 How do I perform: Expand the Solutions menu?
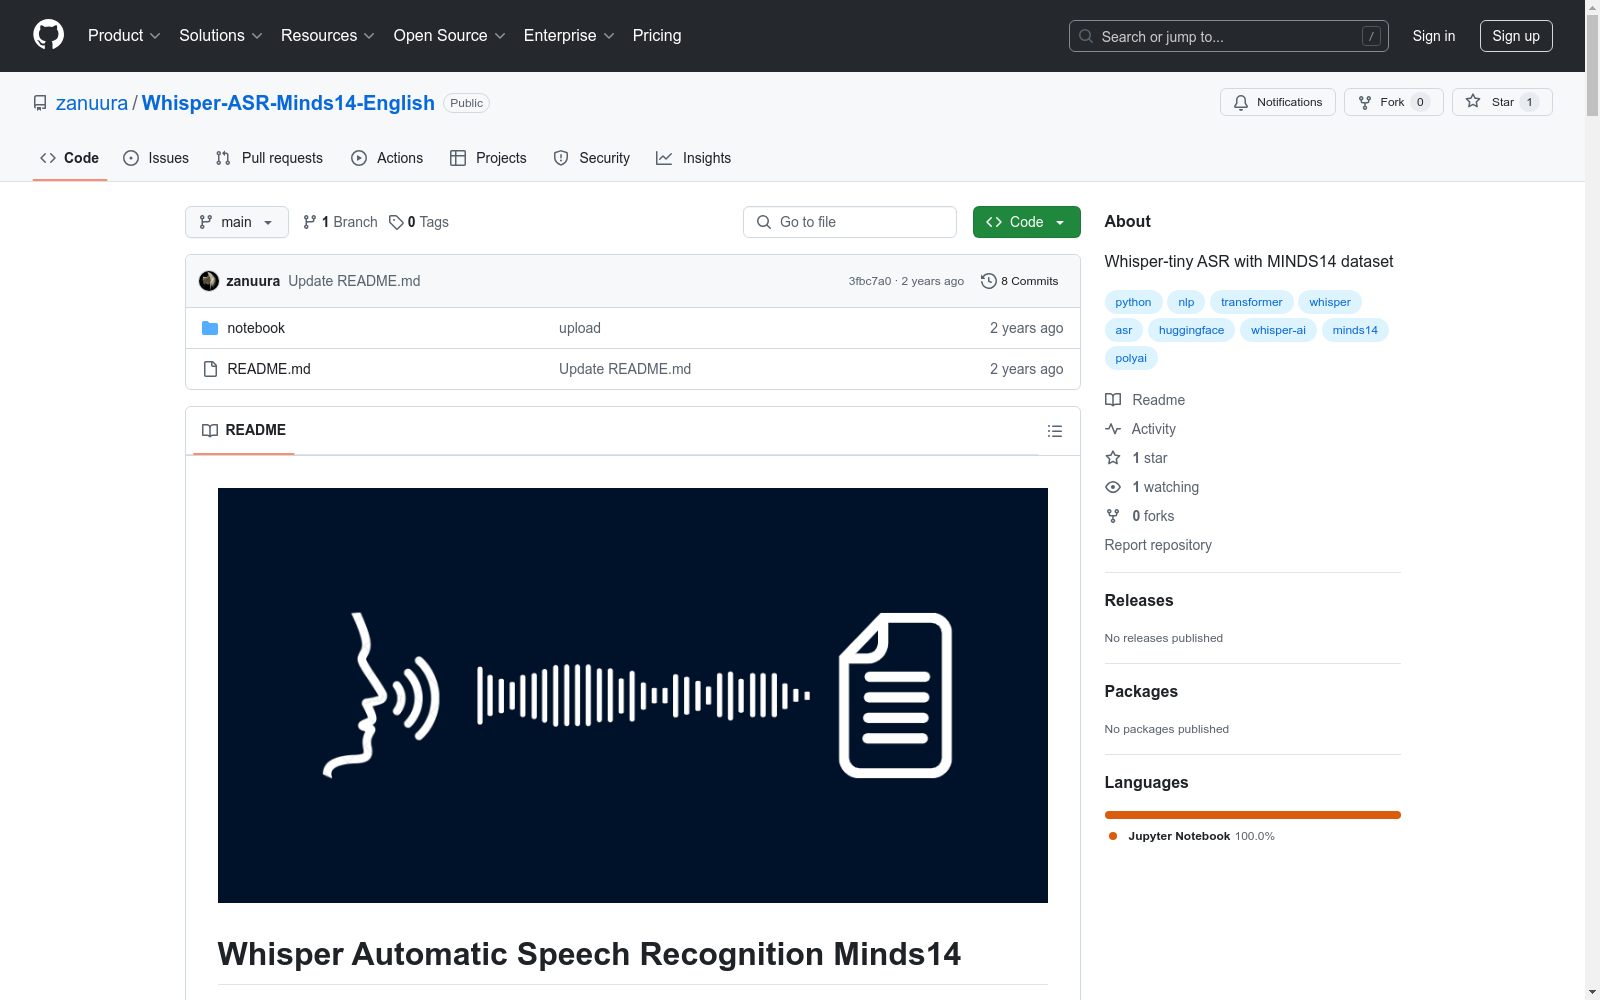click(221, 36)
